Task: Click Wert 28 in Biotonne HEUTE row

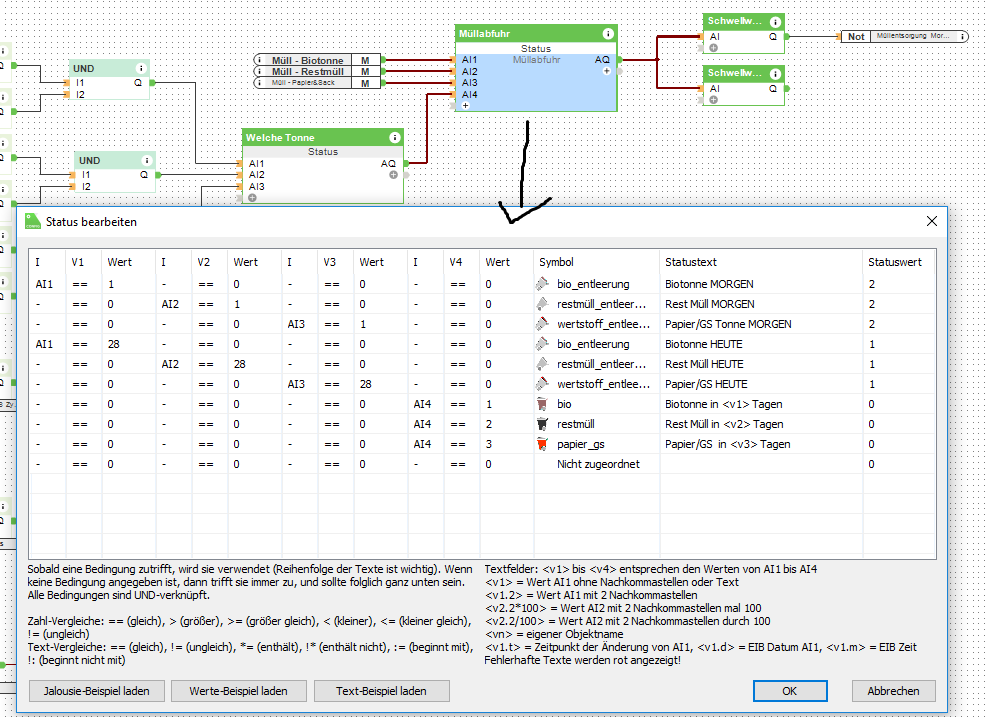Action: coord(128,344)
